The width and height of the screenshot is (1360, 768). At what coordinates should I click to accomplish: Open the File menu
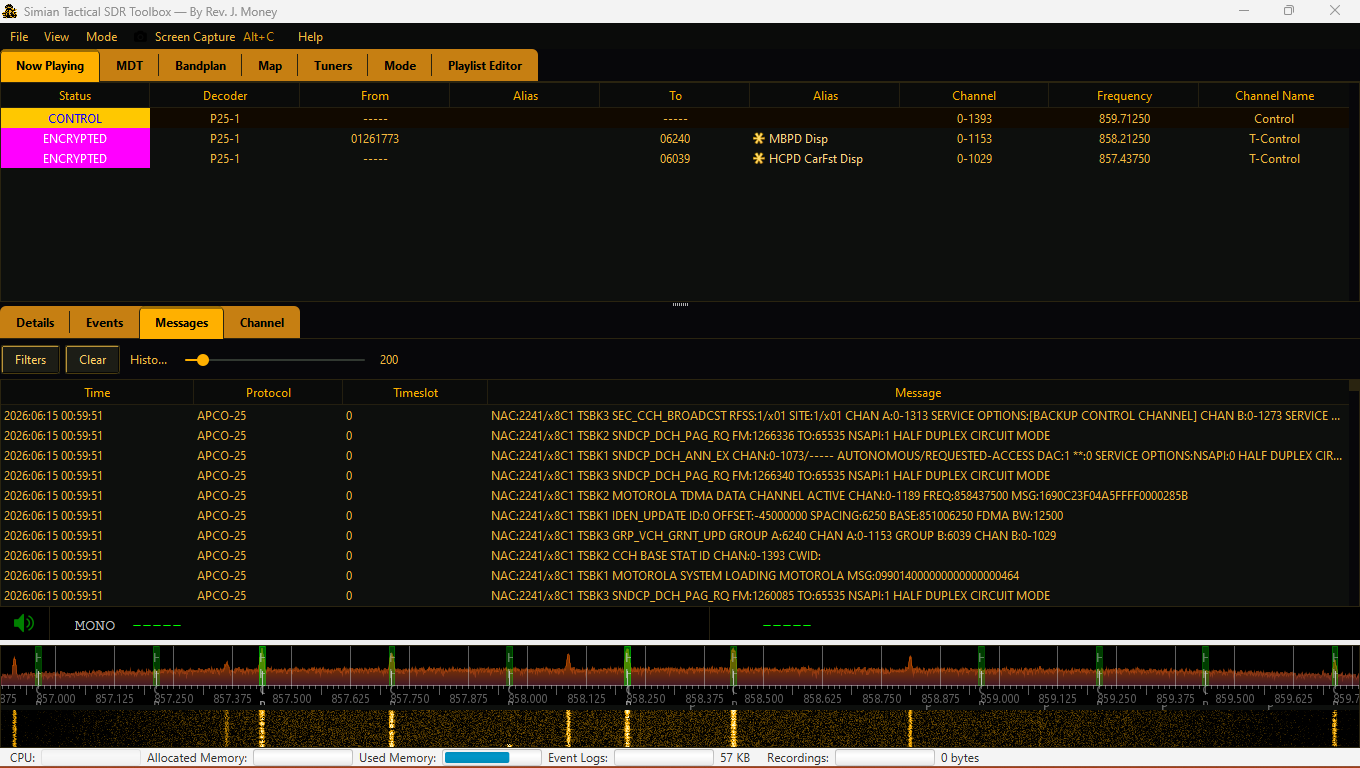point(19,37)
